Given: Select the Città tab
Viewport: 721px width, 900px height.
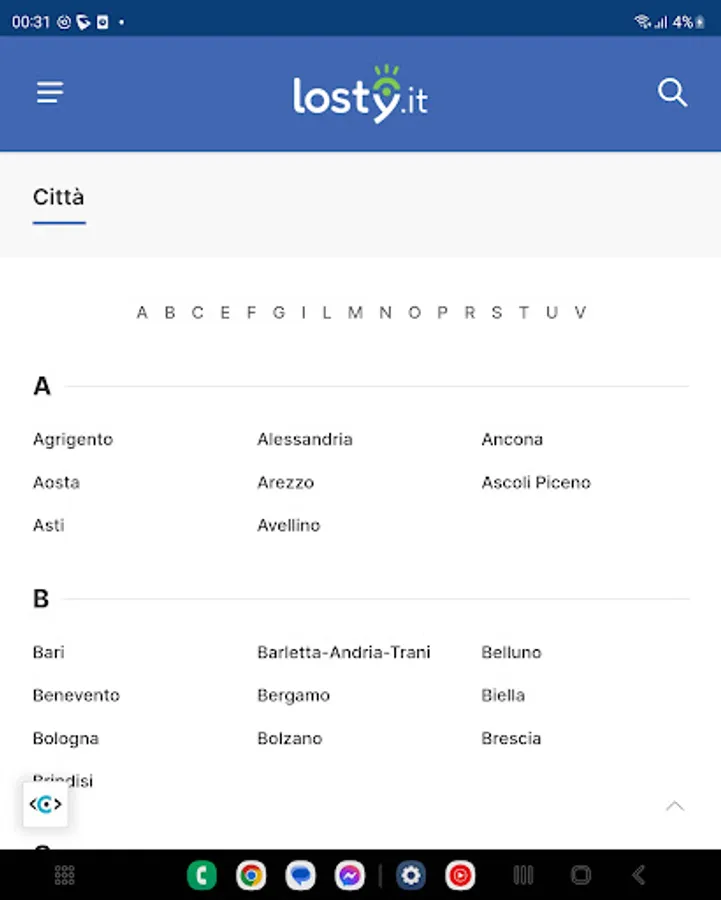Looking at the screenshot, I should (59, 197).
